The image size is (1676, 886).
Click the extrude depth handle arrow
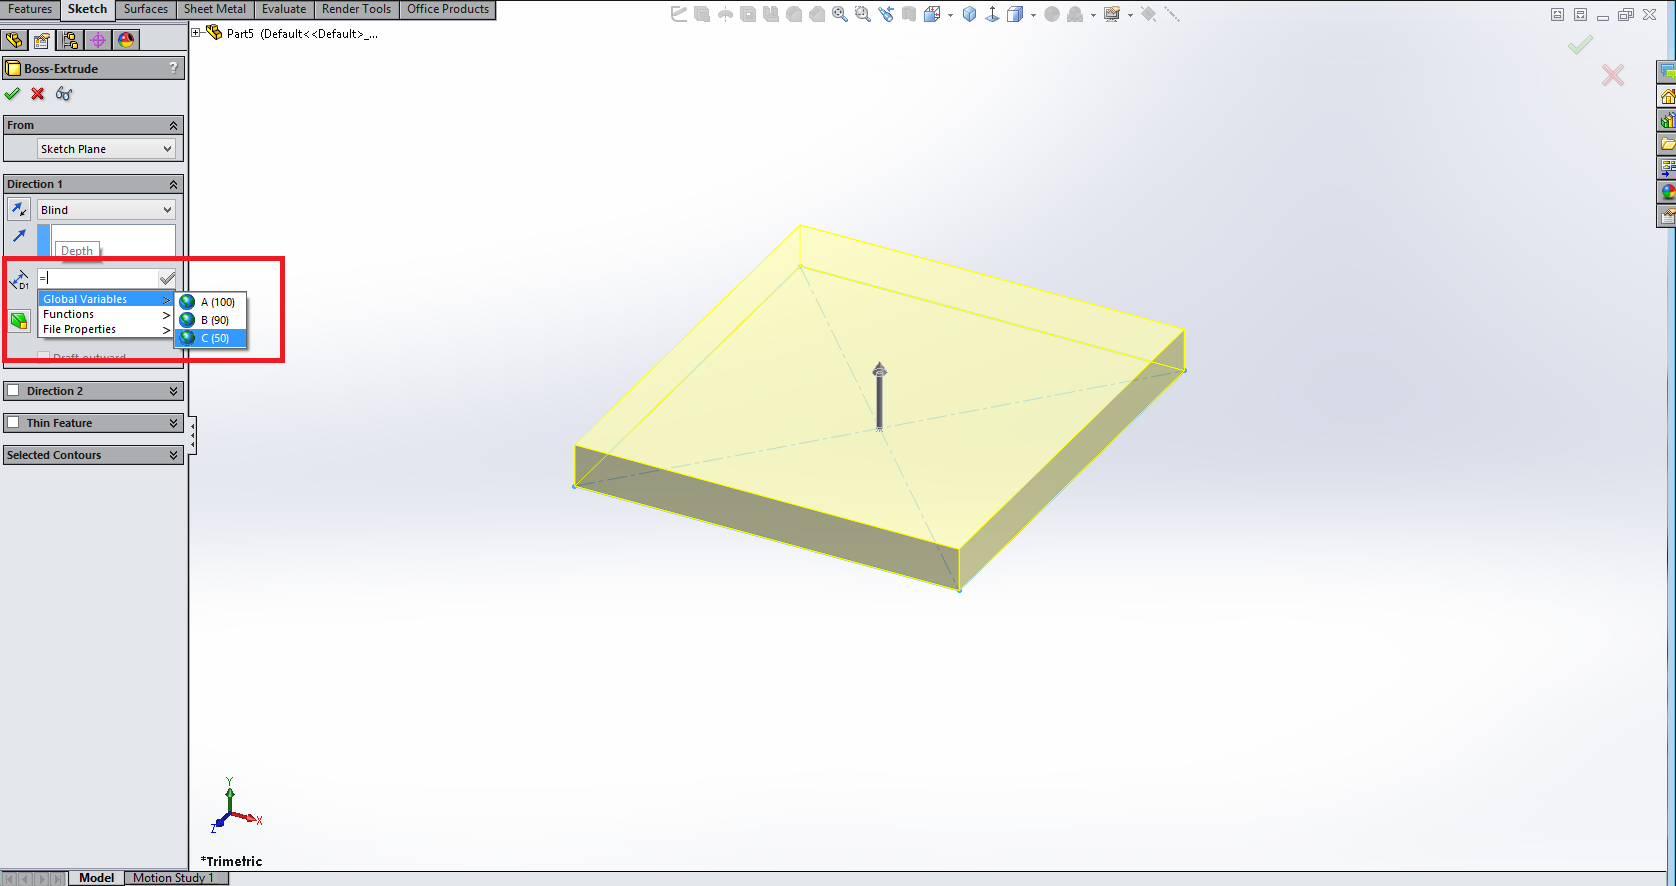pyautogui.click(x=879, y=396)
